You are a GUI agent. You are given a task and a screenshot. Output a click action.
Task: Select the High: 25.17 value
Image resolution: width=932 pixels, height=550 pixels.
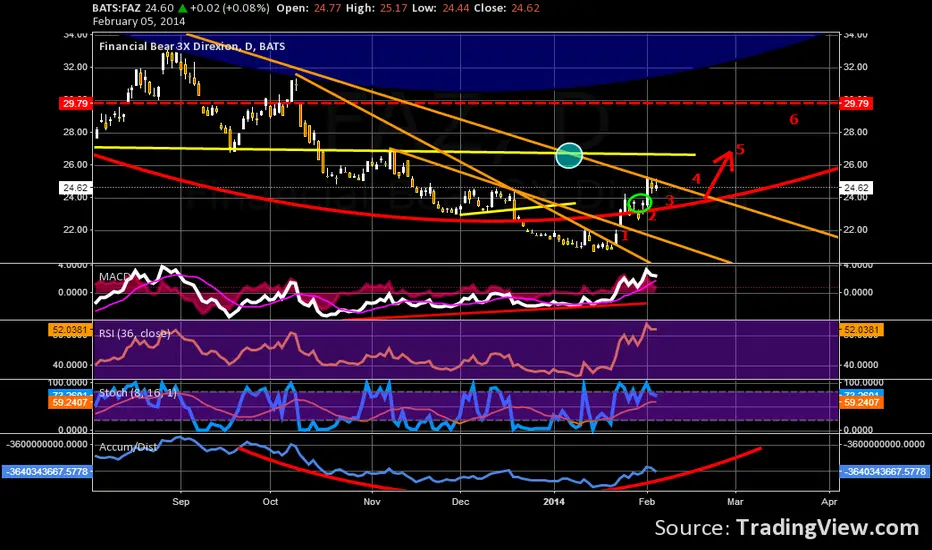pos(376,8)
